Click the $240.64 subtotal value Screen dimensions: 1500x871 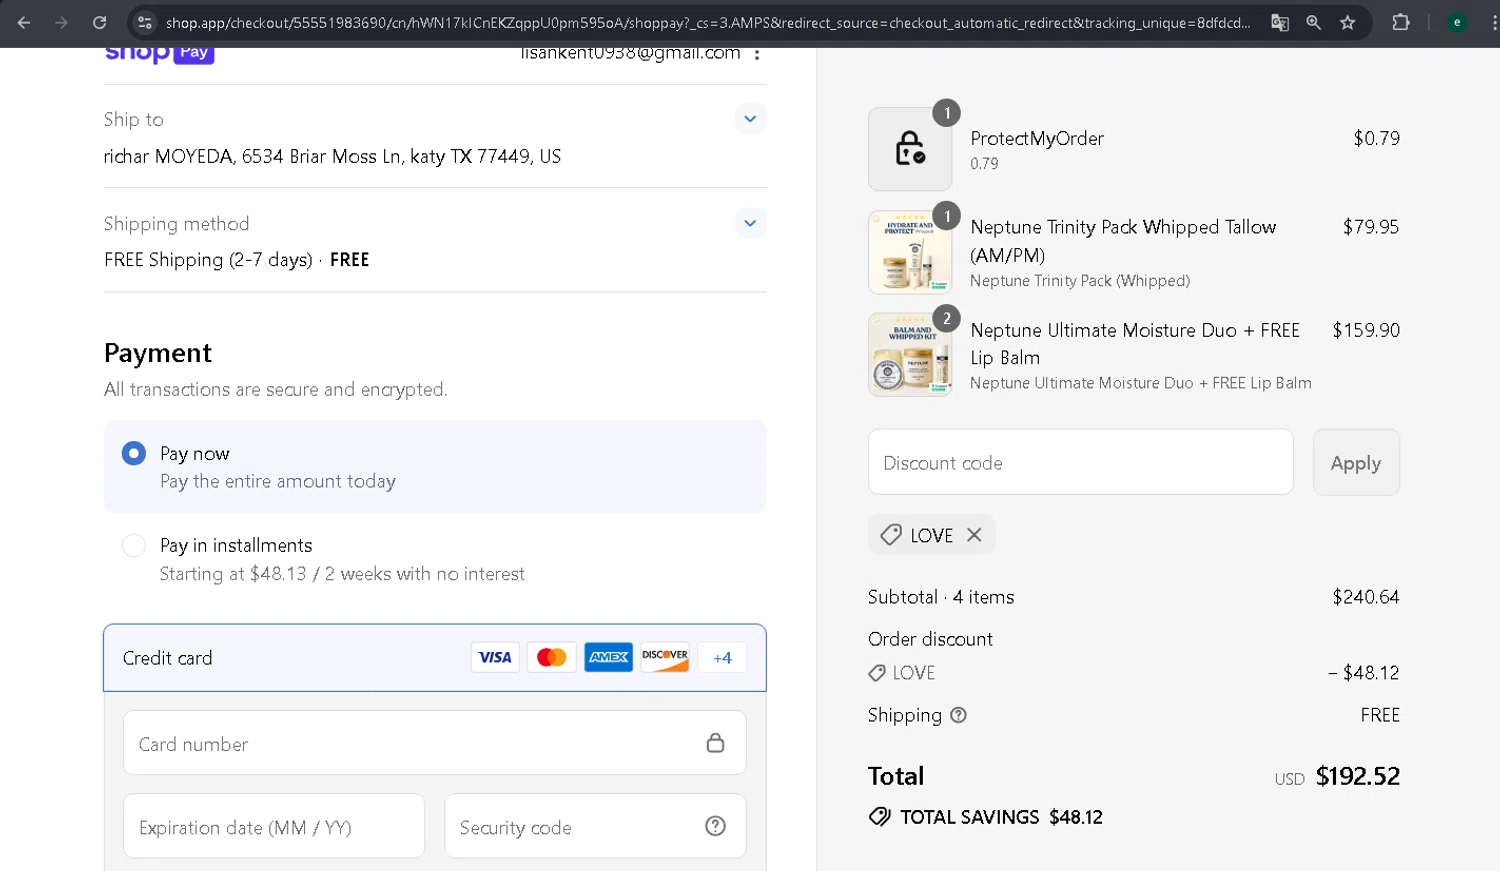click(x=1366, y=597)
